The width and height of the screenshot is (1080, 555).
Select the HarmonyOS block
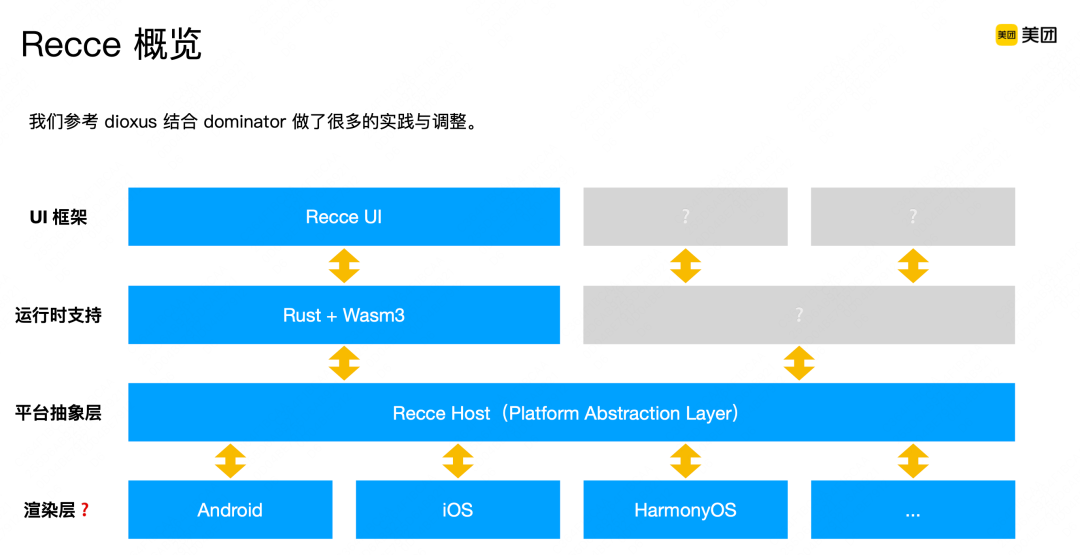tap(685, 510)
